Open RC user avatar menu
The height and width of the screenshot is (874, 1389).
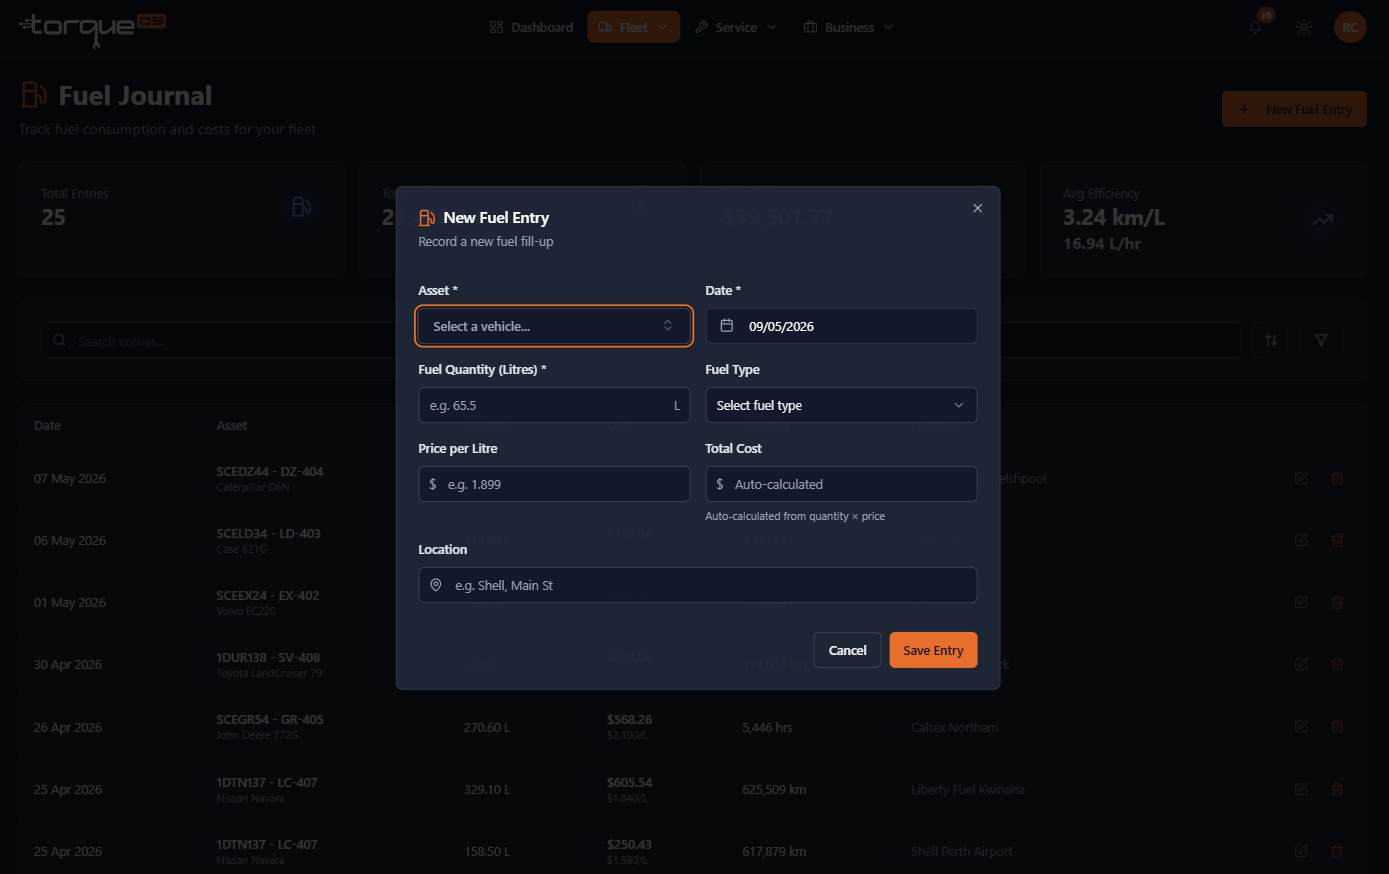pos(1350,27)
